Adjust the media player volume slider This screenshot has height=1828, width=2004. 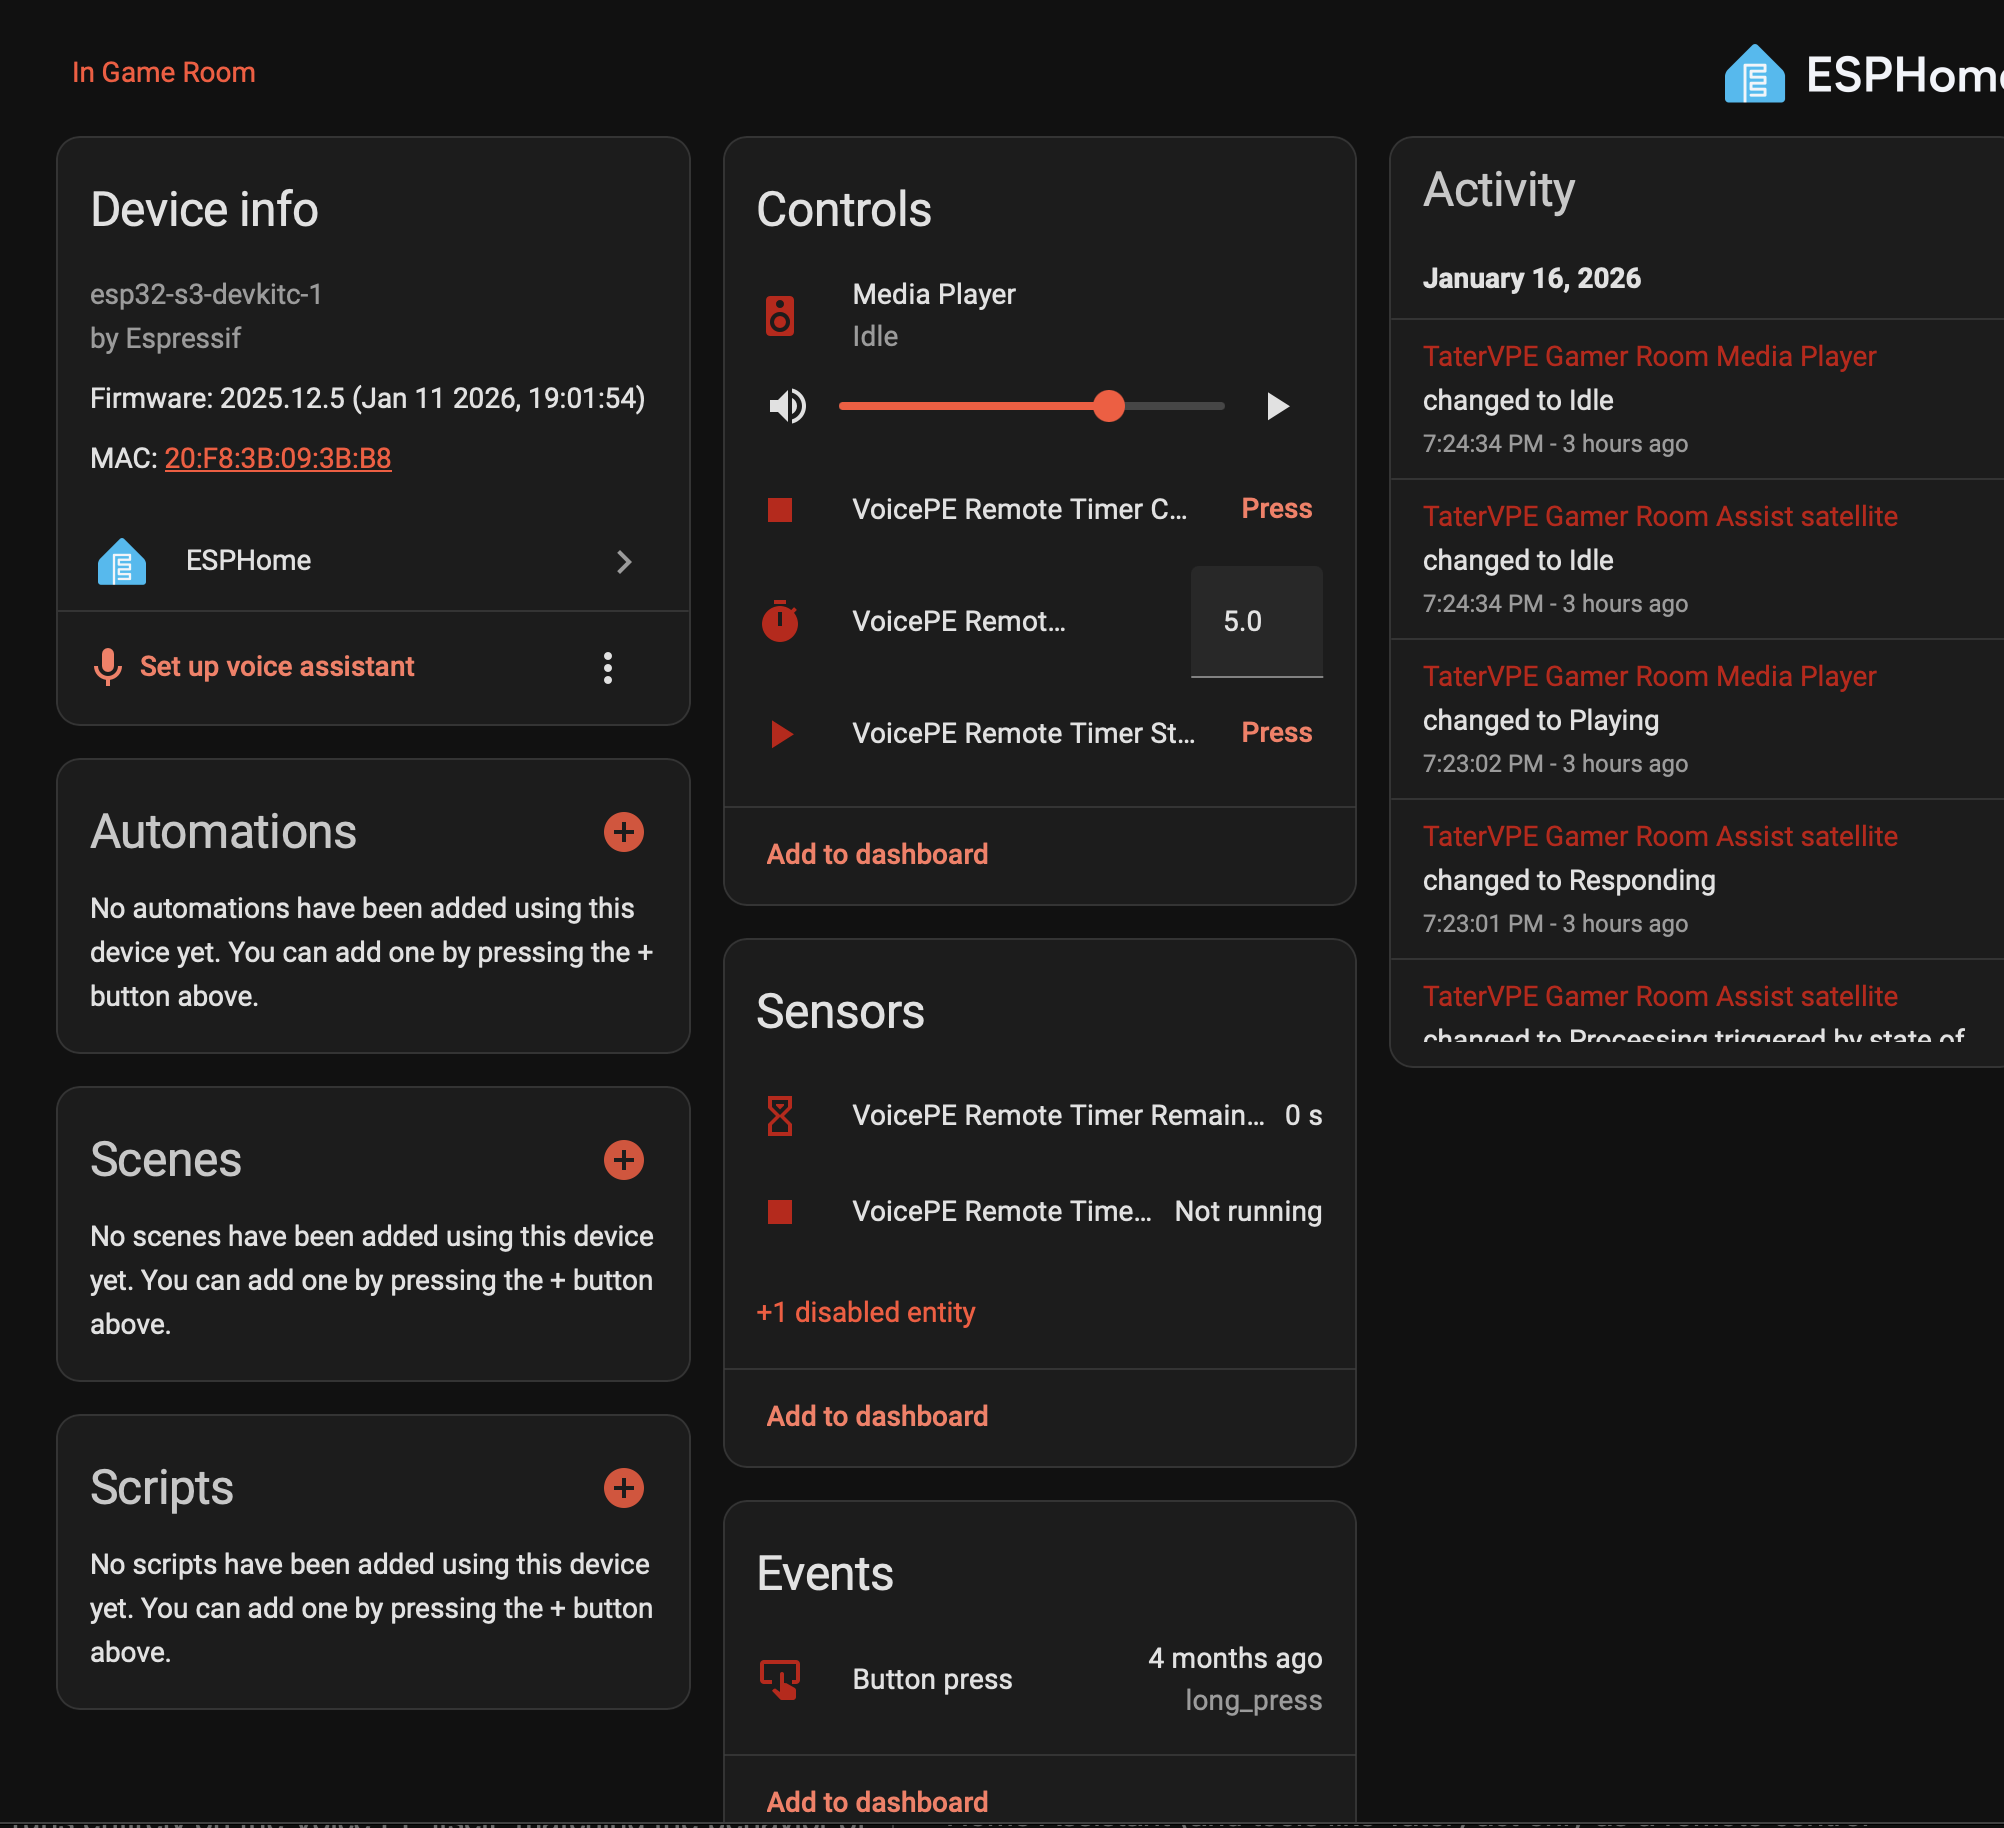tap(1030, 406)
